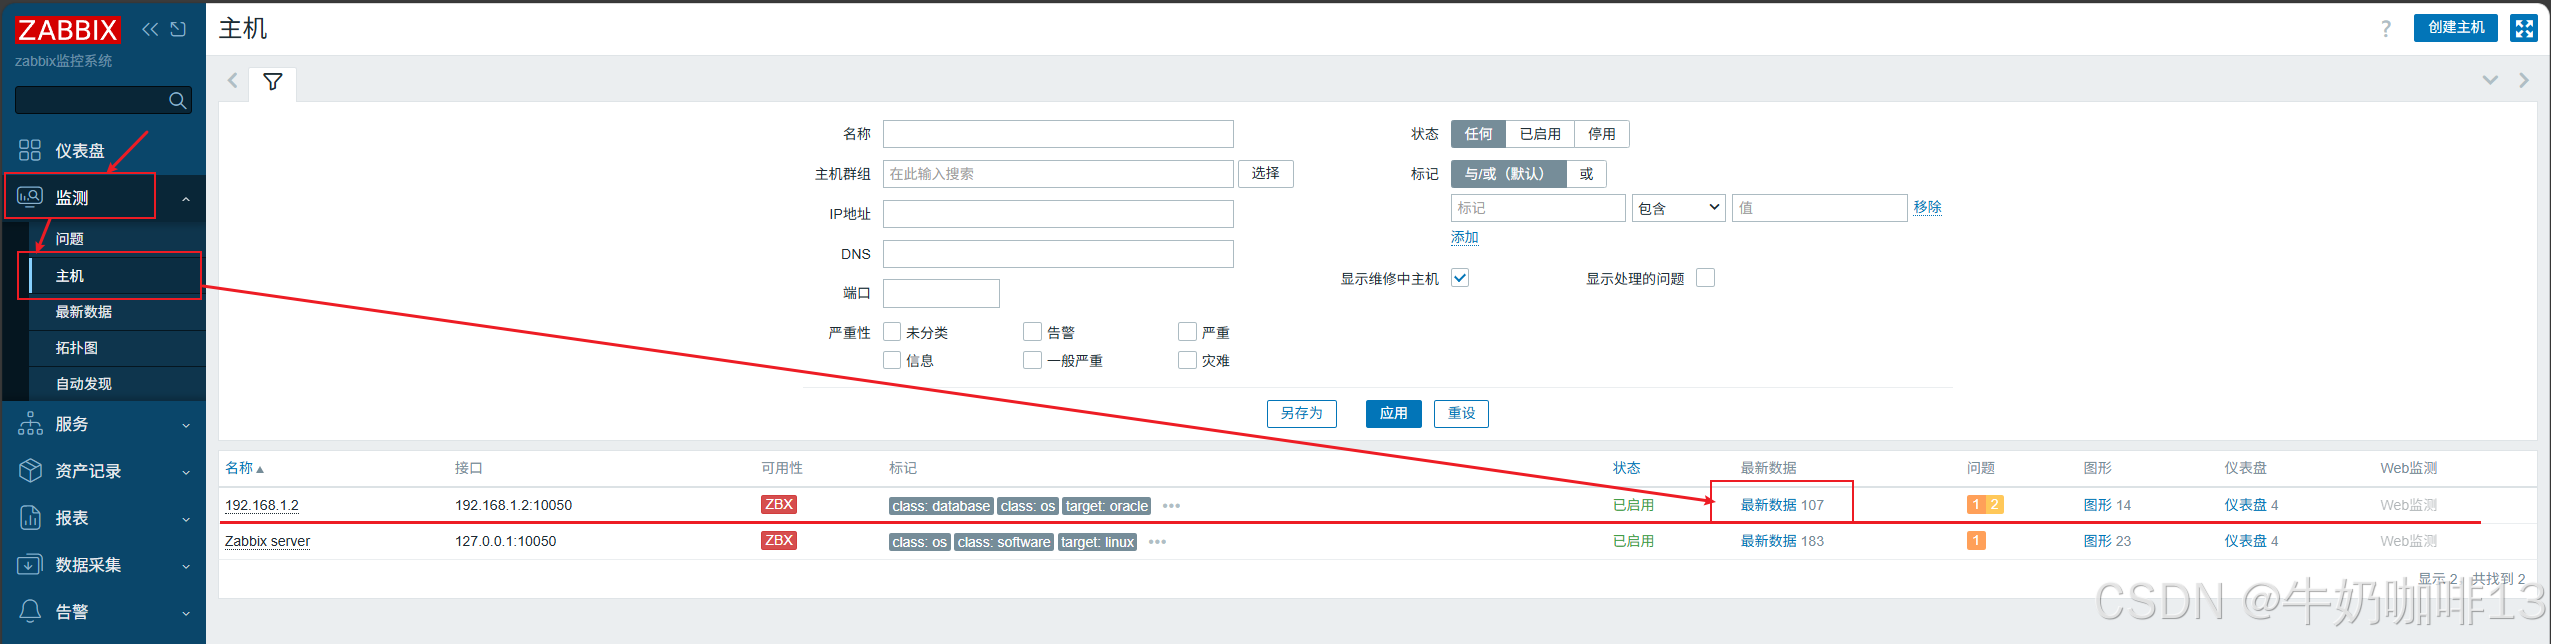Click 选择 host group button
Screen dimensions: 2551x644
tap(1265, 174)
